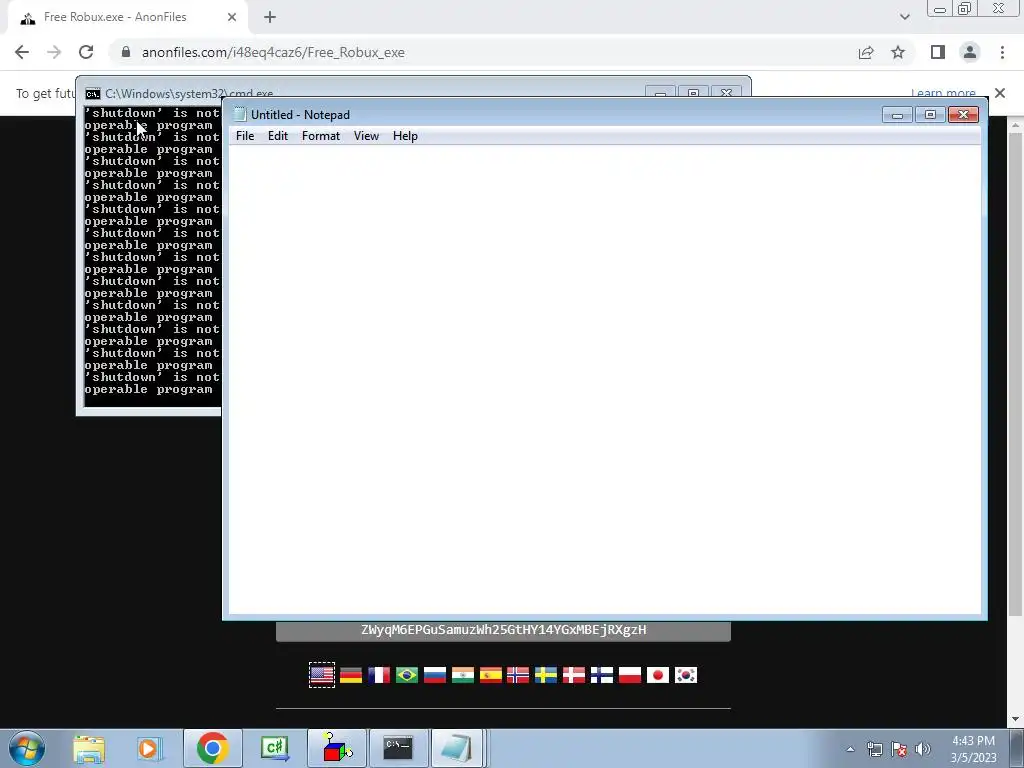Show hidden tray icons arrow
Screen dimensions: 1024x768
click(x=850, y=749)
